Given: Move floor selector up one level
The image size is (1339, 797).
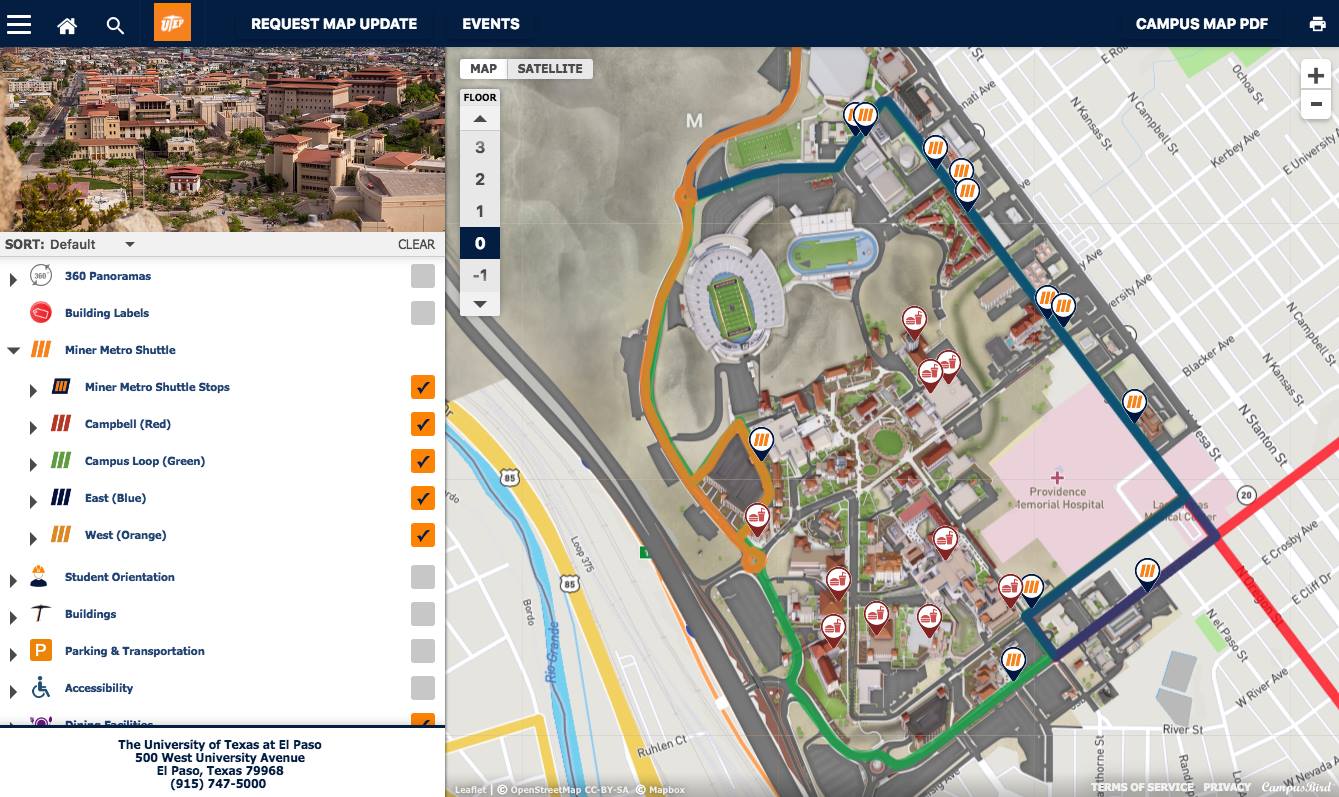Looking at the screenshot, I should (480, 119).
